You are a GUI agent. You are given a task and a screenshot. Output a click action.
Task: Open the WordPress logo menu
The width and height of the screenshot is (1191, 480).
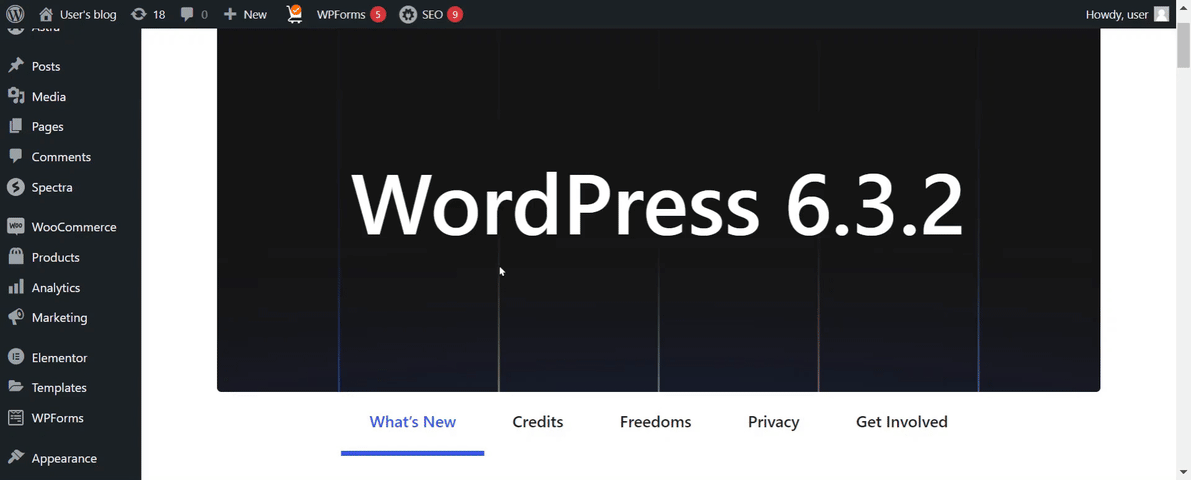(15, 14)
